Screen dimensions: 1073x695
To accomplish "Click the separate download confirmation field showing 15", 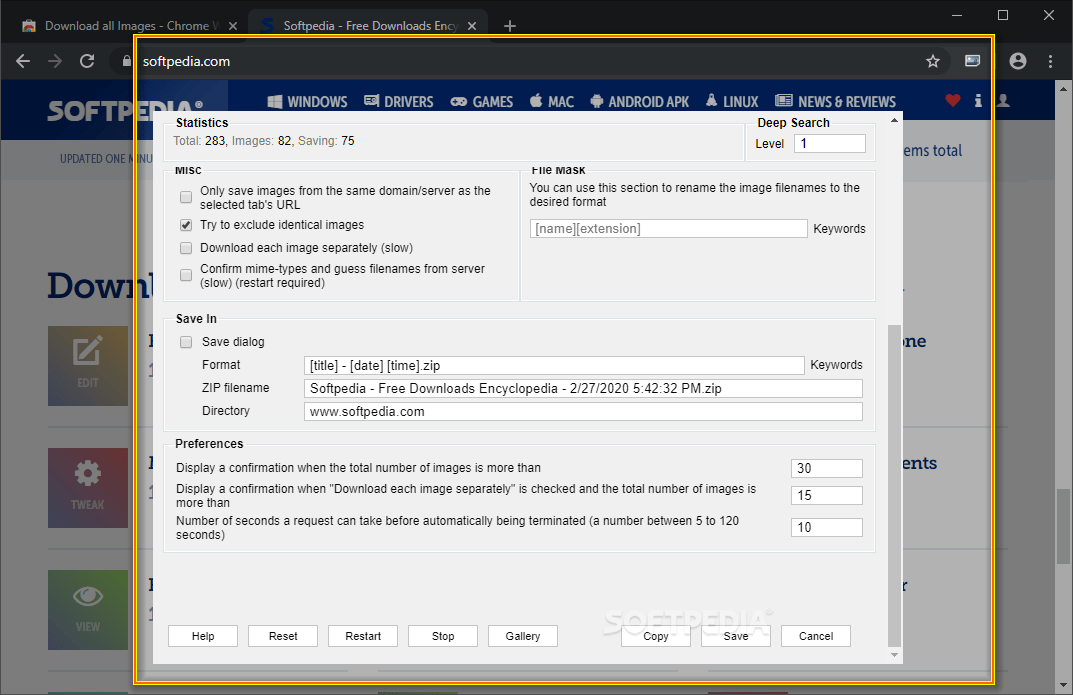I will 827,495.
